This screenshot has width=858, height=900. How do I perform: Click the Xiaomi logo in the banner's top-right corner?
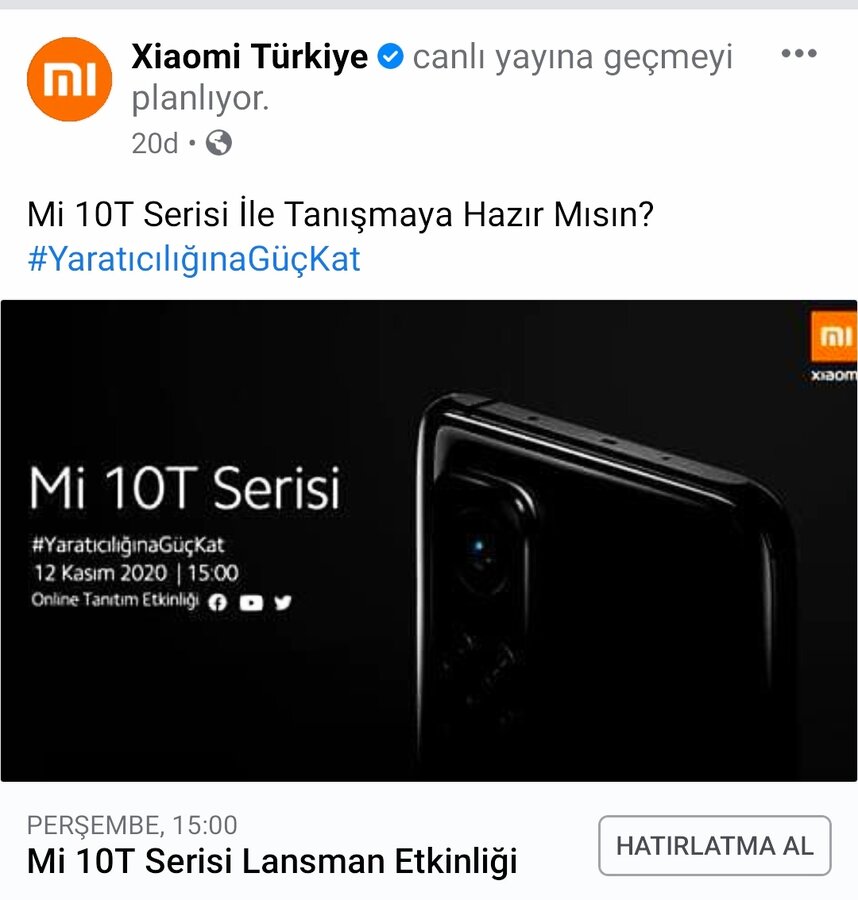click(833, 346)
